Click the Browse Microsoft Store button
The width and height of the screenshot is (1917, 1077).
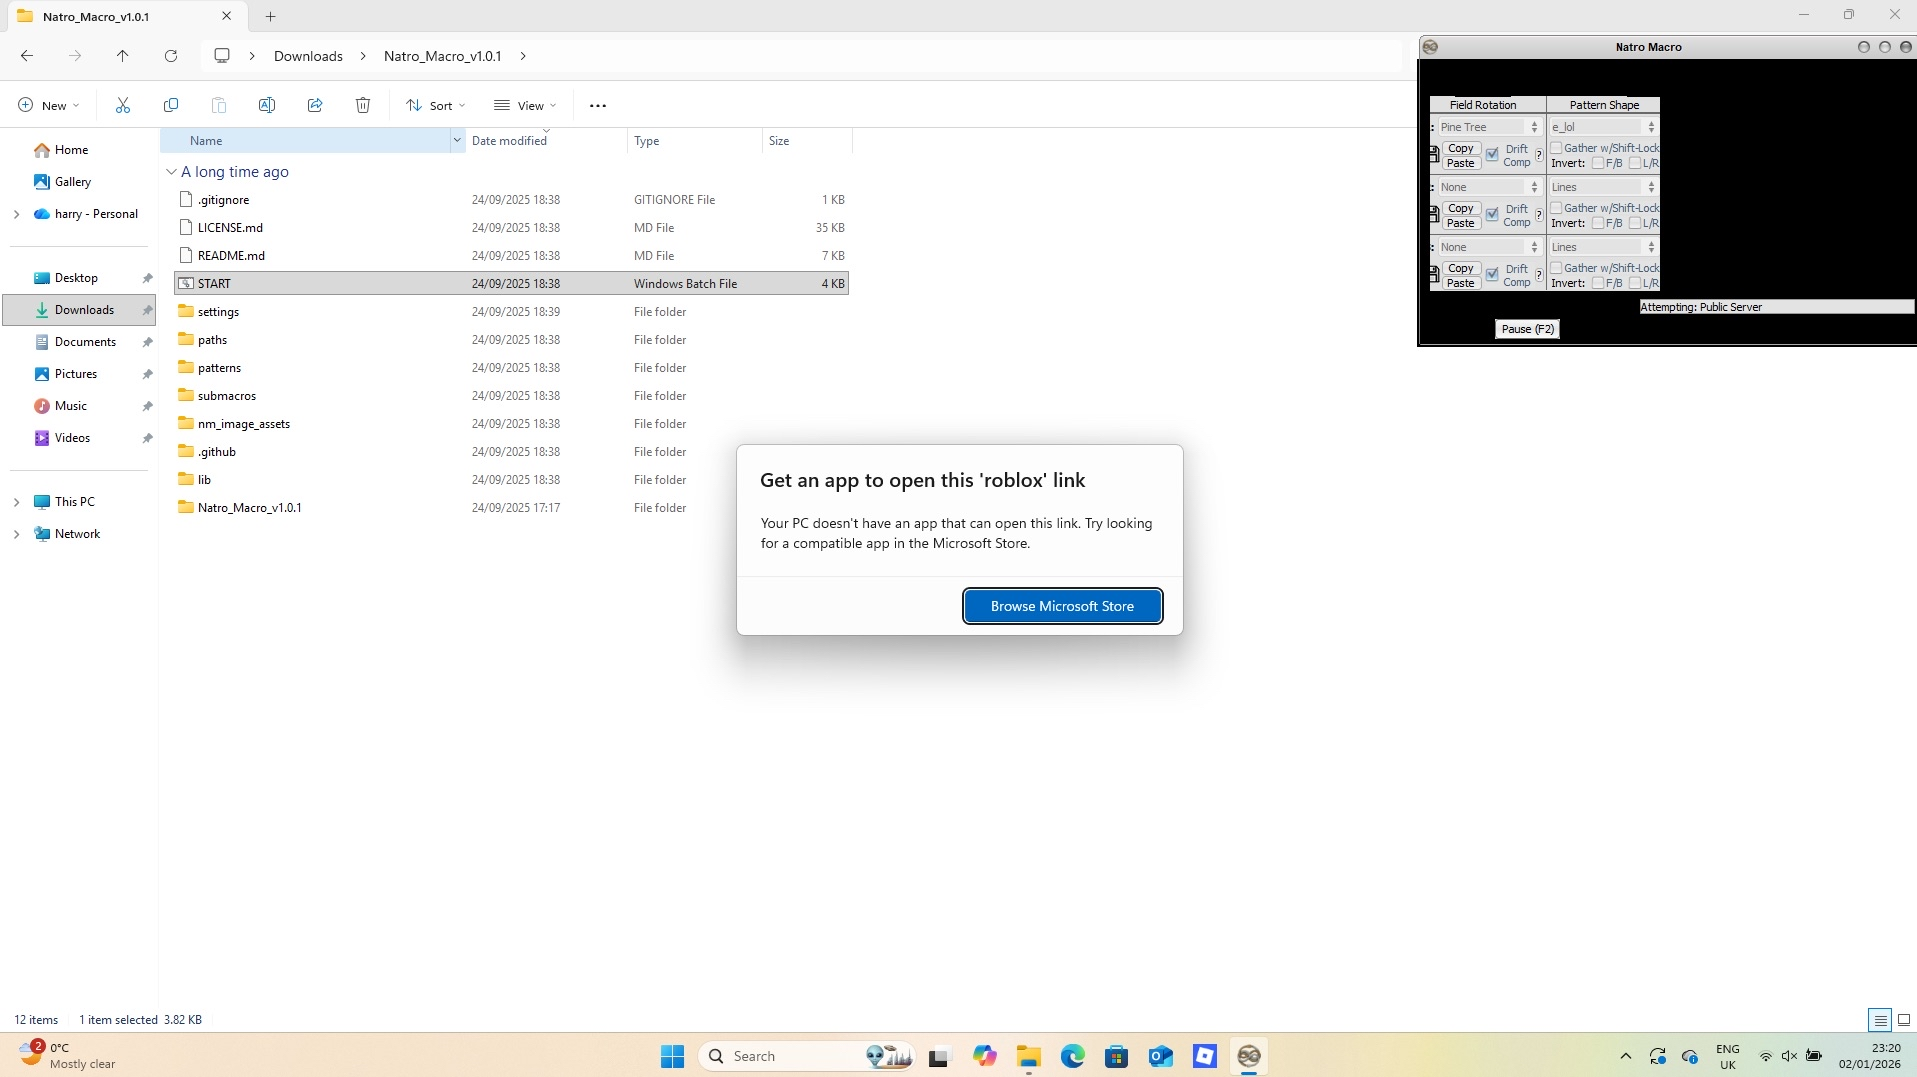click(1061, 605)
